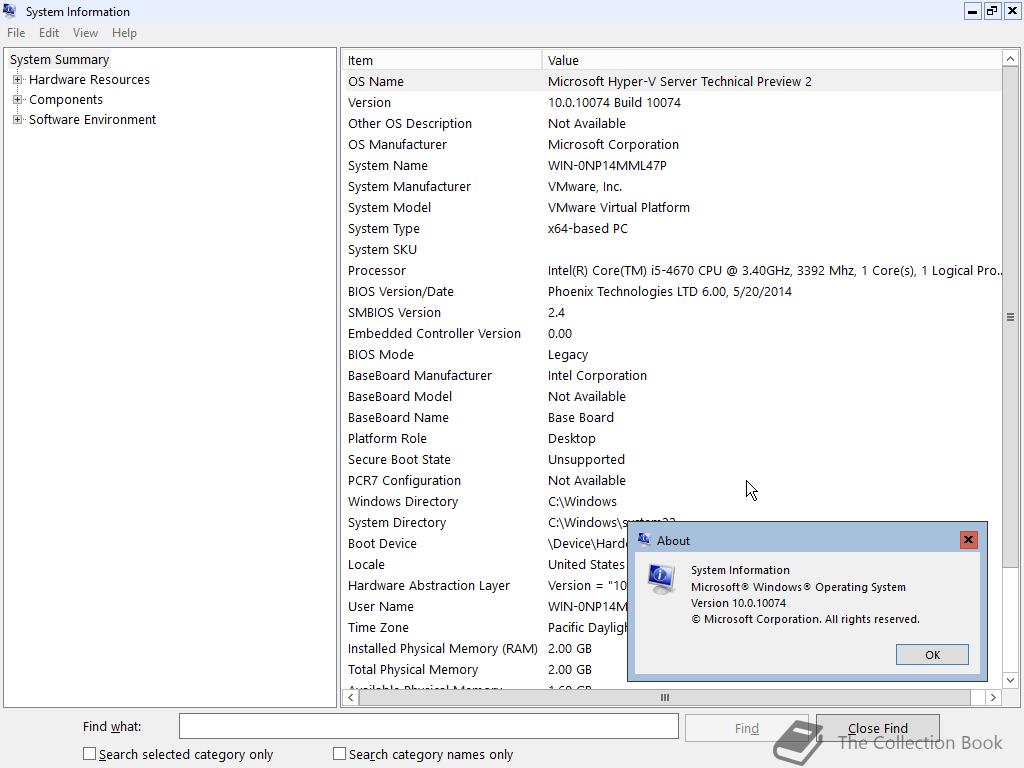The height and width of the screenshot is (768, 1024).
Task: Click the Close Find button
Action: tap(878, 728)
